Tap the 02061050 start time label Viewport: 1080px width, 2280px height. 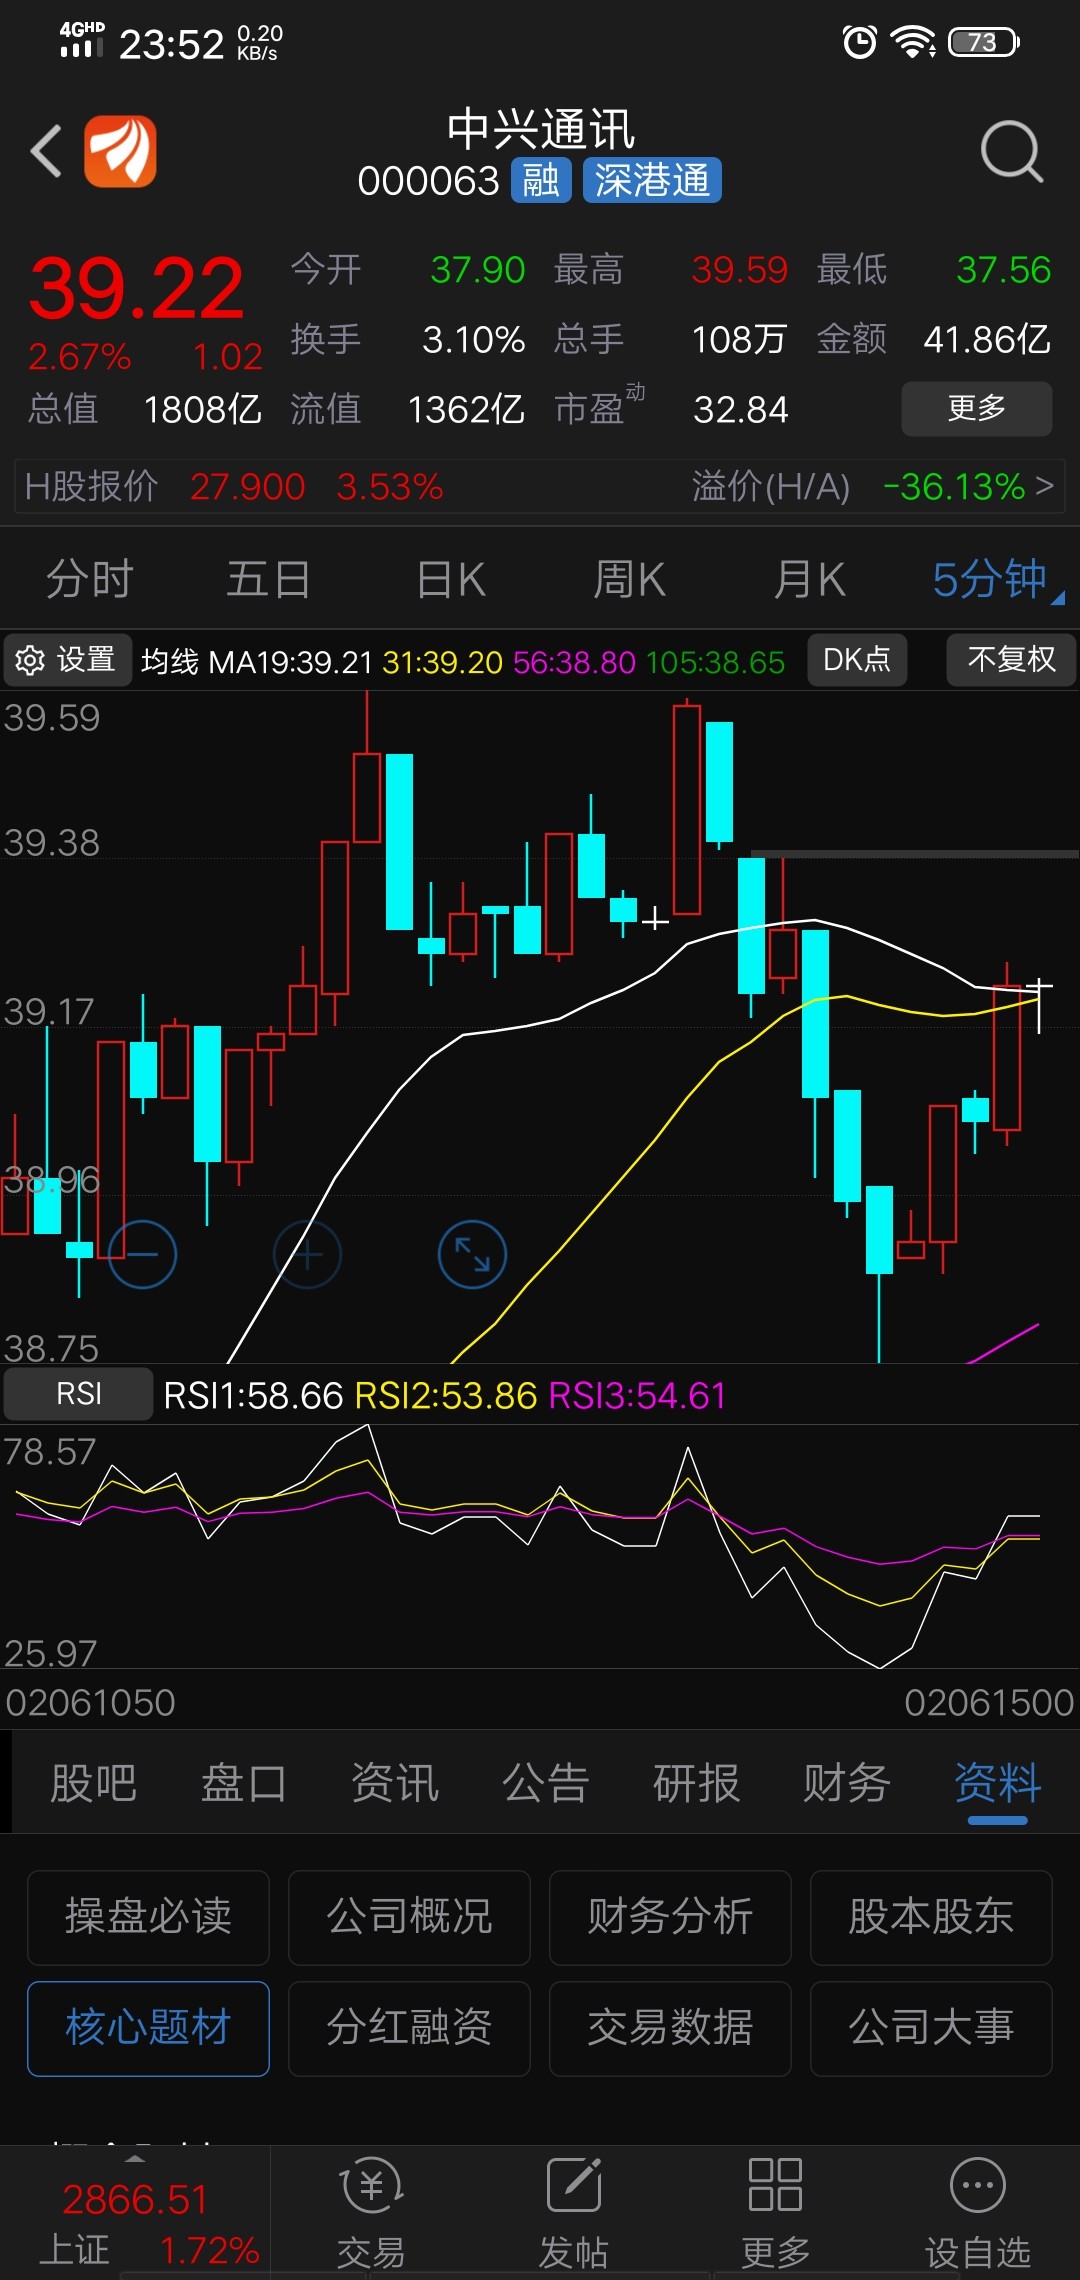[90, 1702]
